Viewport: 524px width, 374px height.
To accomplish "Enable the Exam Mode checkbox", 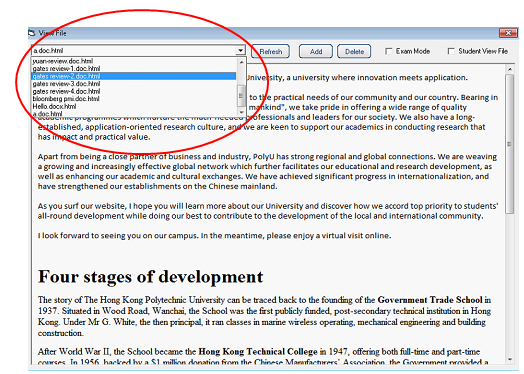I will coord(389,51).
